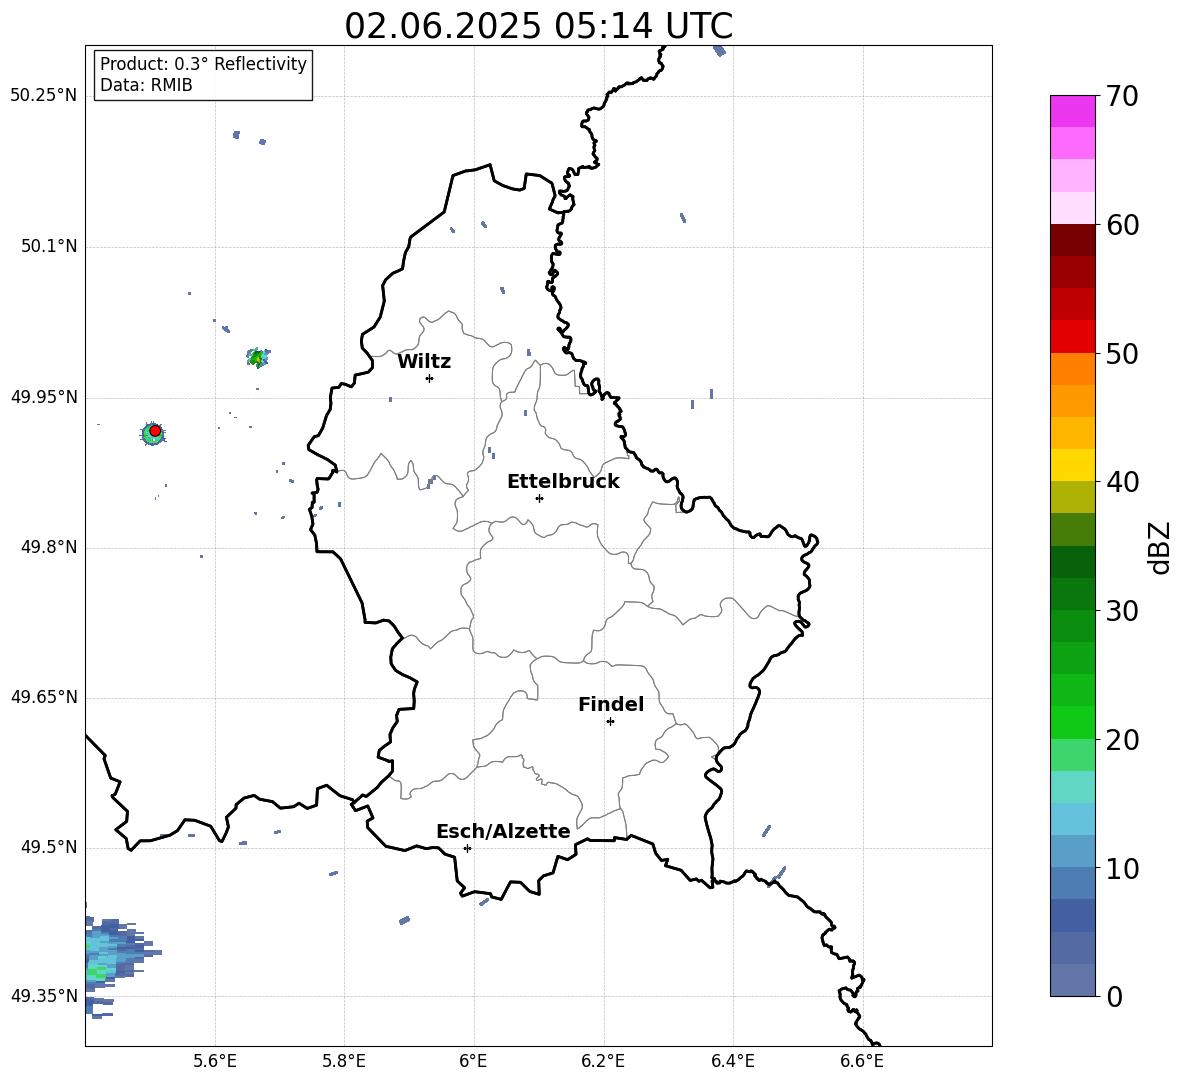
Task: Click the Ettelbruck cross marker
Action: coord(539,498)
